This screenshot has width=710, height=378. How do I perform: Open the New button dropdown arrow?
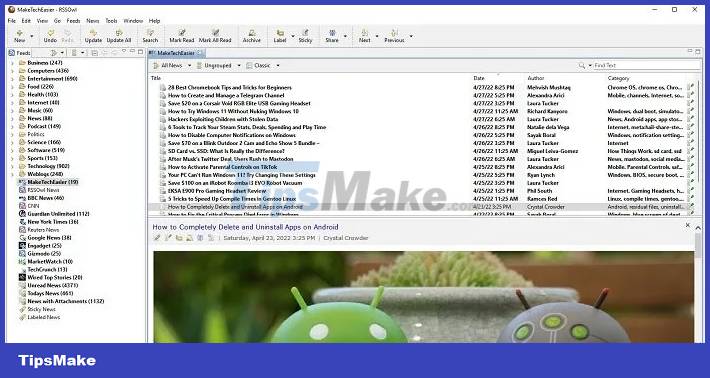(32, 36)
